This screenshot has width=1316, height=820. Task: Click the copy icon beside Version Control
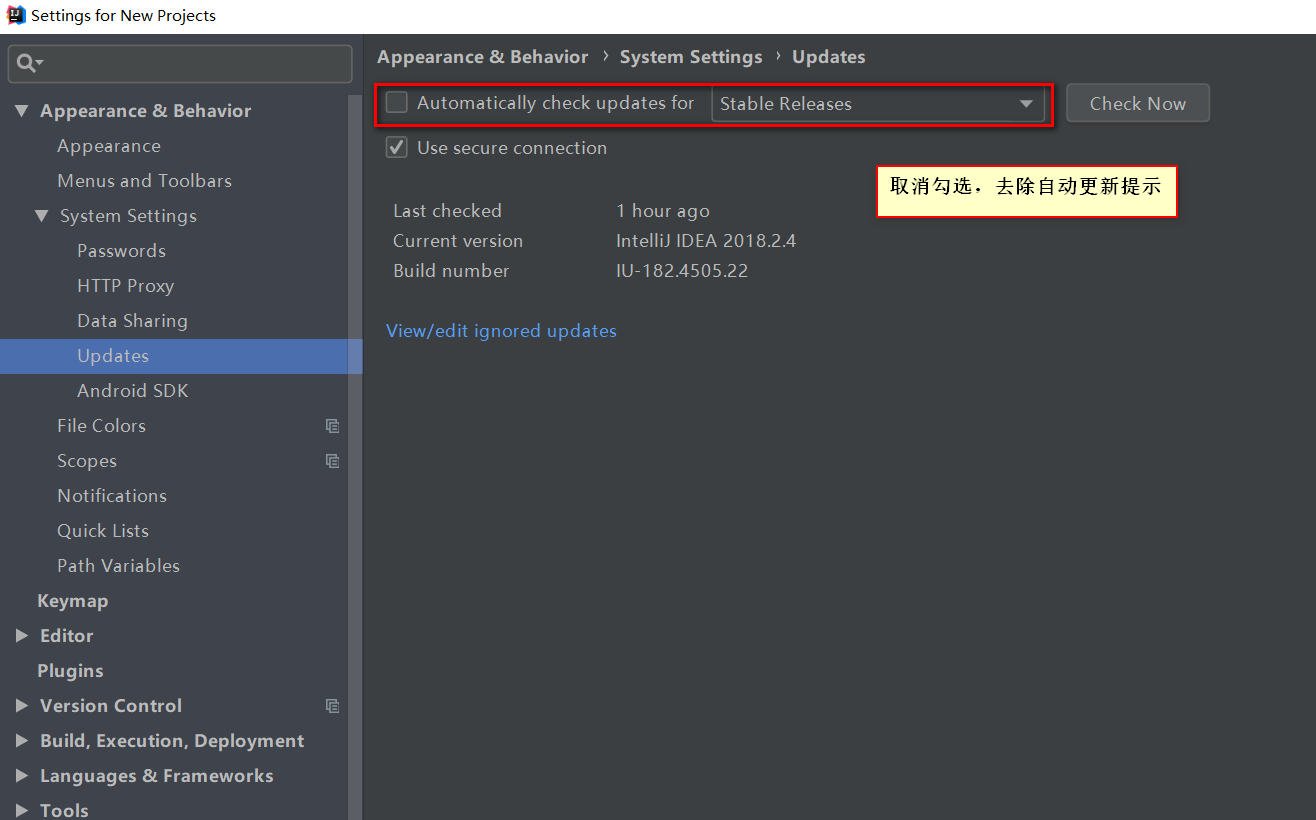(332, 706)
